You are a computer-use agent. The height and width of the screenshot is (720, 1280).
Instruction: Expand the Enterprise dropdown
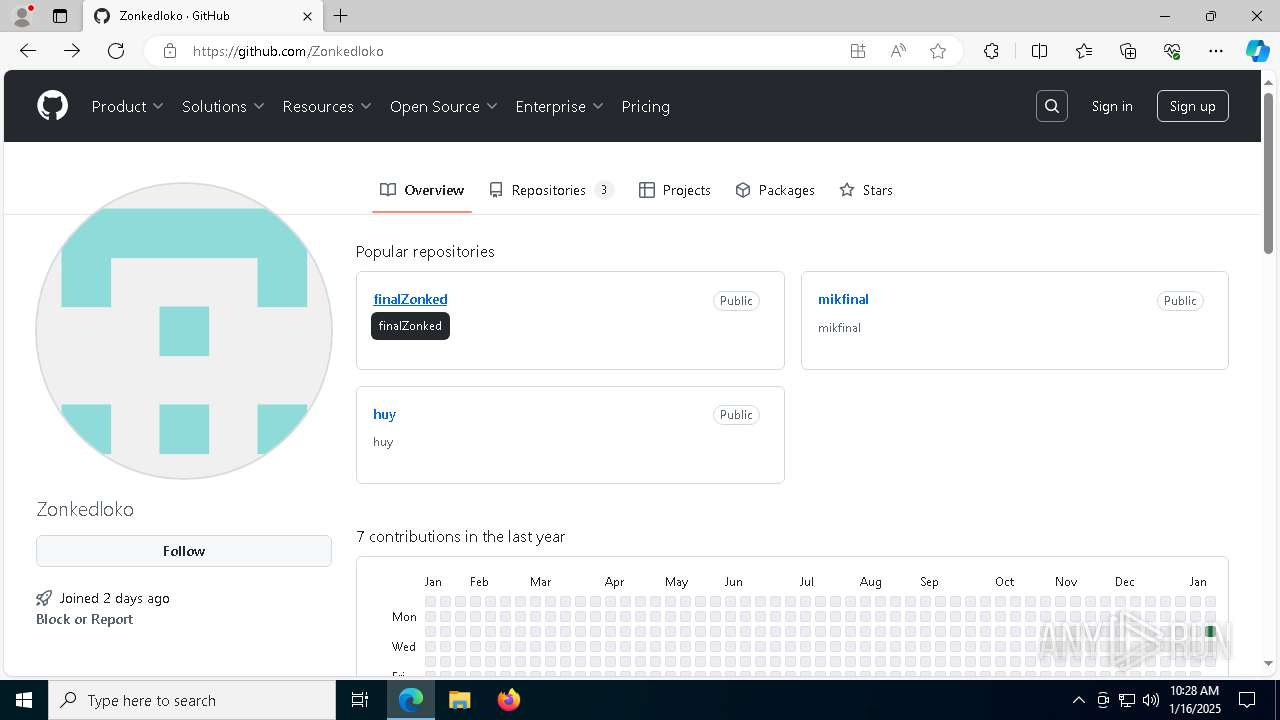(559, 106)
